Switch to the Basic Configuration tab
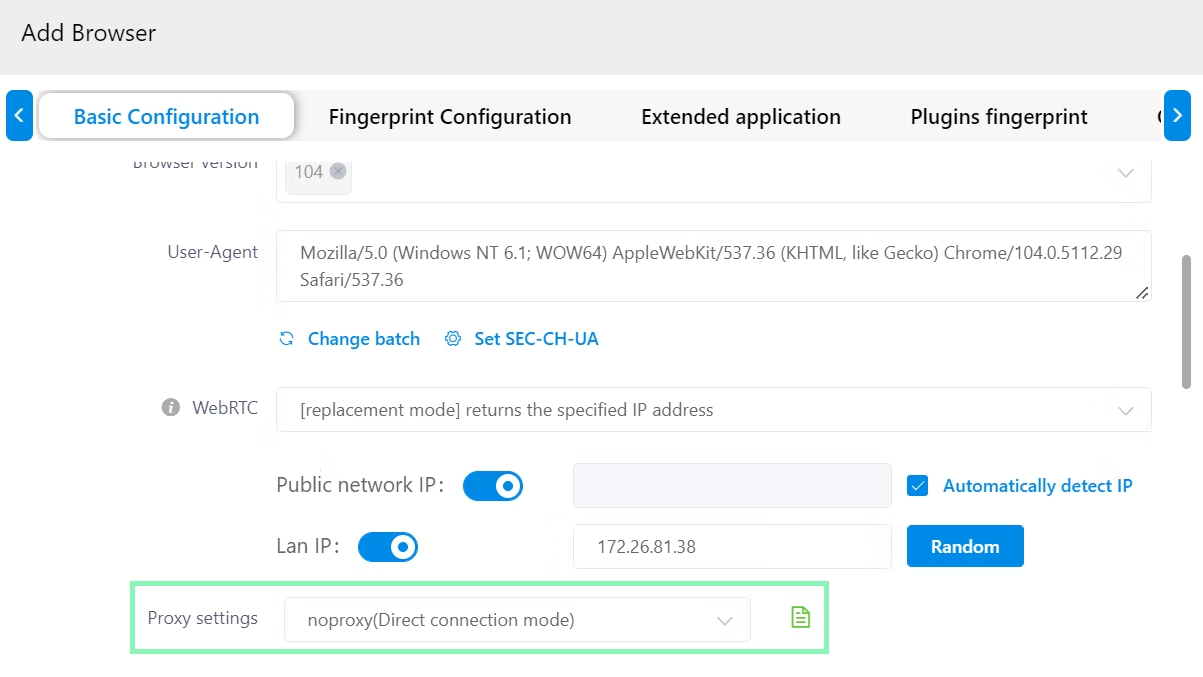1203x677 pixels. (166, 117)
